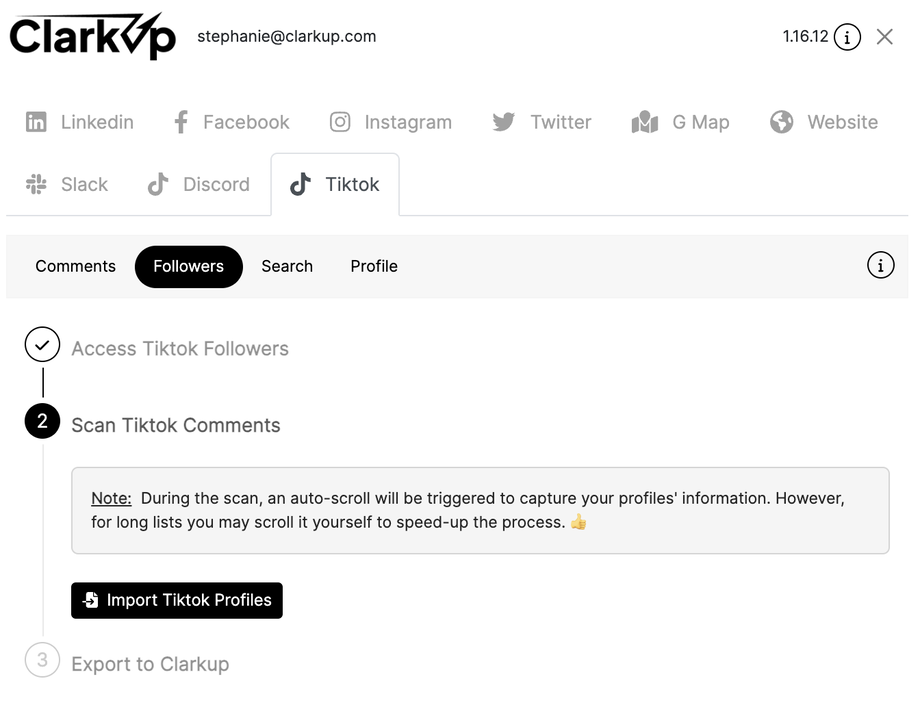Click the Import Tiktok Profiles button
920x720 pixels.
[177, 600]
